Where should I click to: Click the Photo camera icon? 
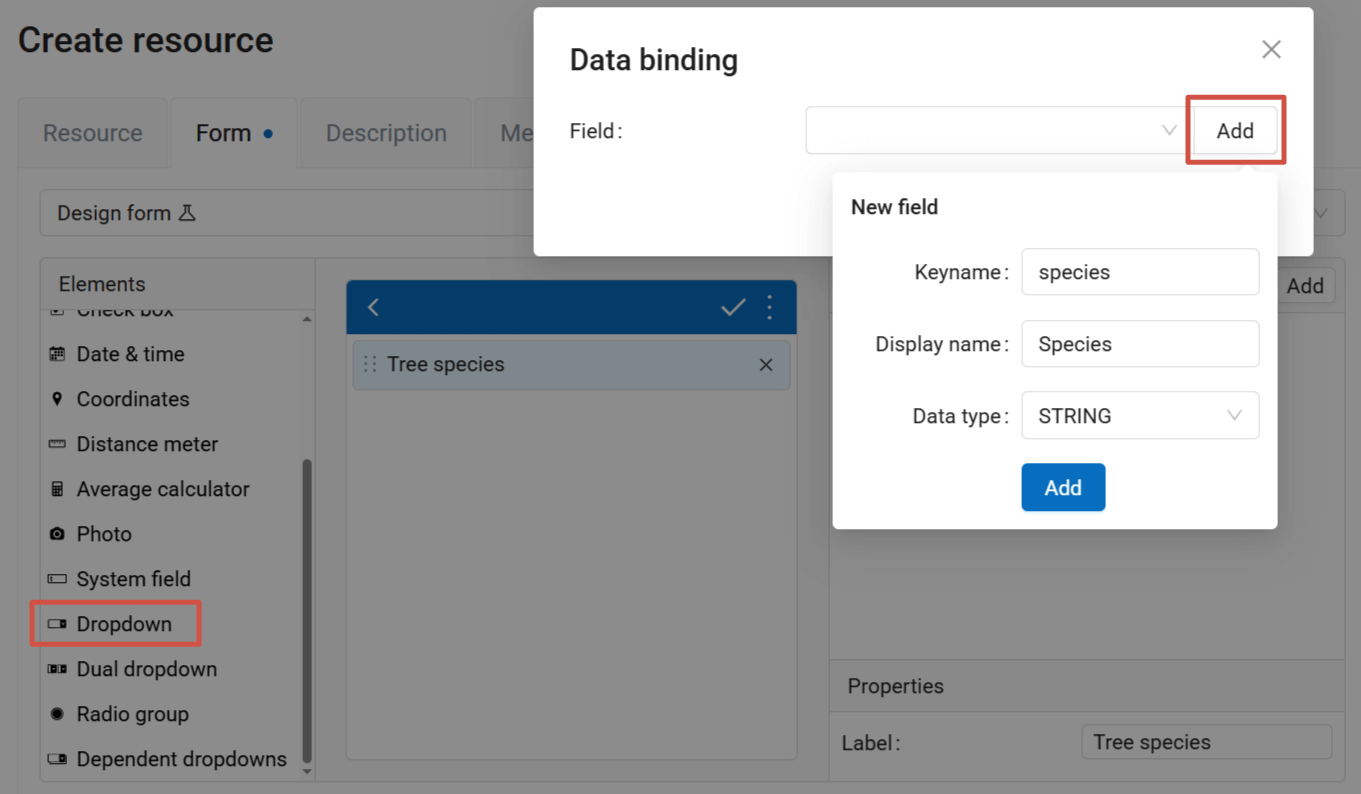(57, 534)
